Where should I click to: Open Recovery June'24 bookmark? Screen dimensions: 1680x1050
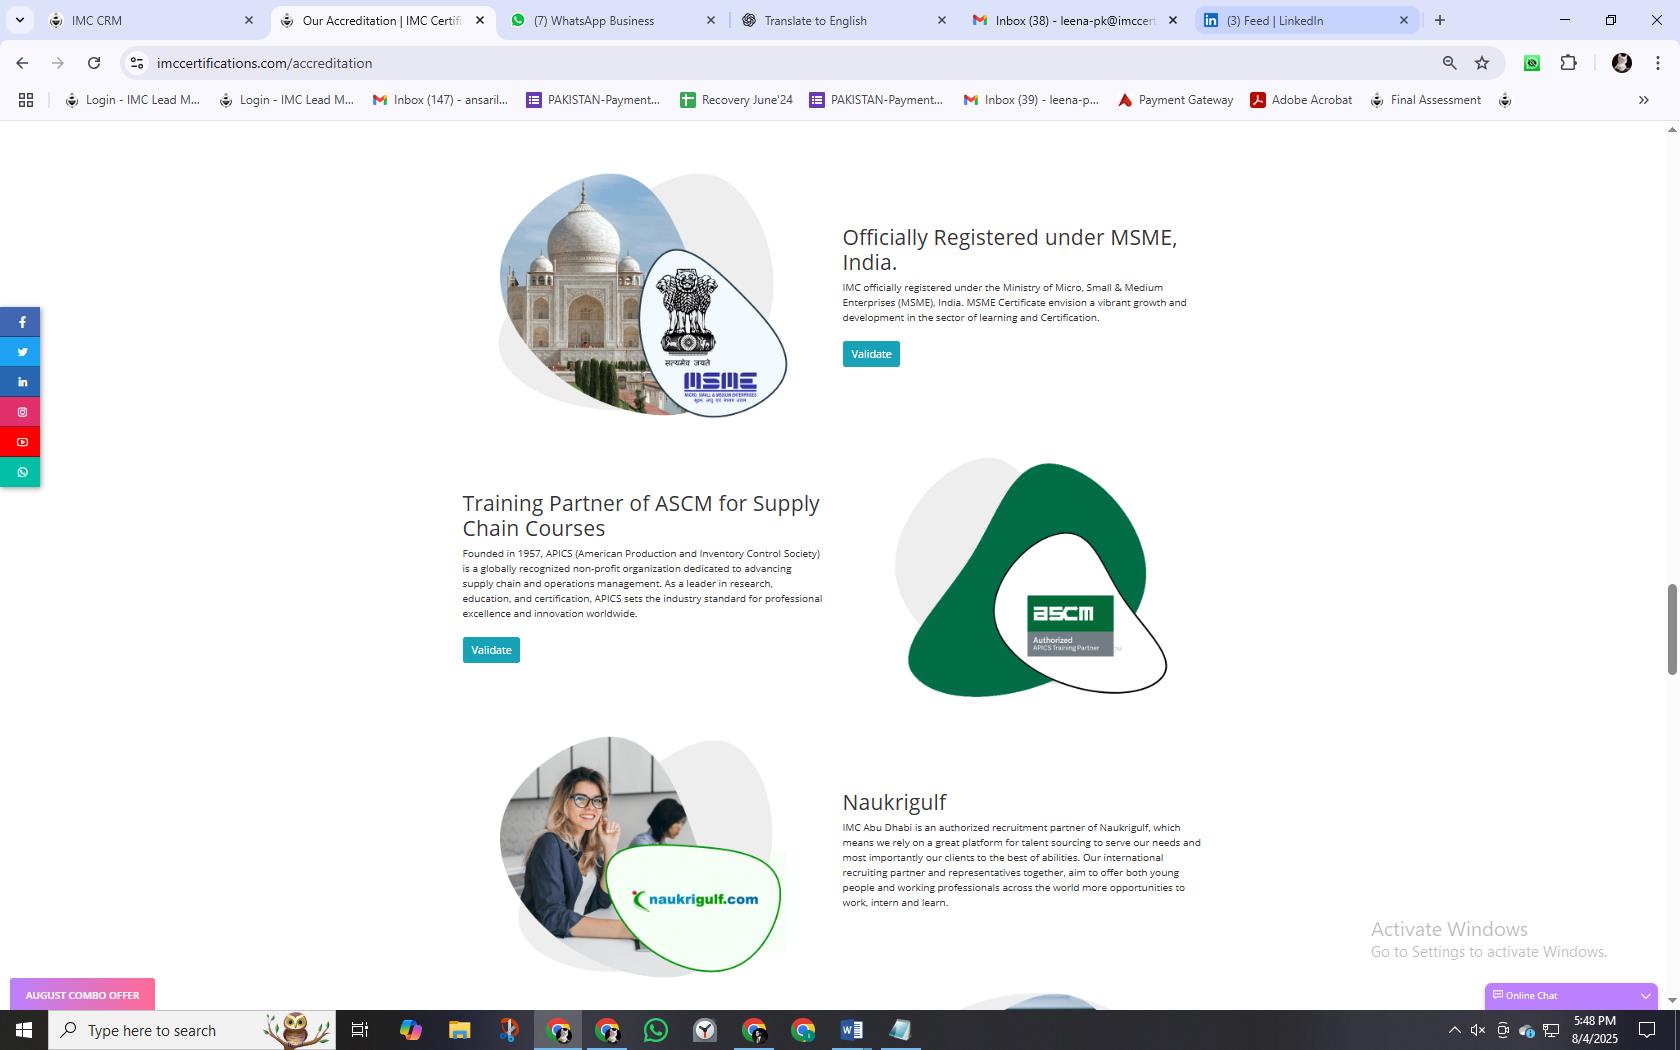[x=736, y=100]
